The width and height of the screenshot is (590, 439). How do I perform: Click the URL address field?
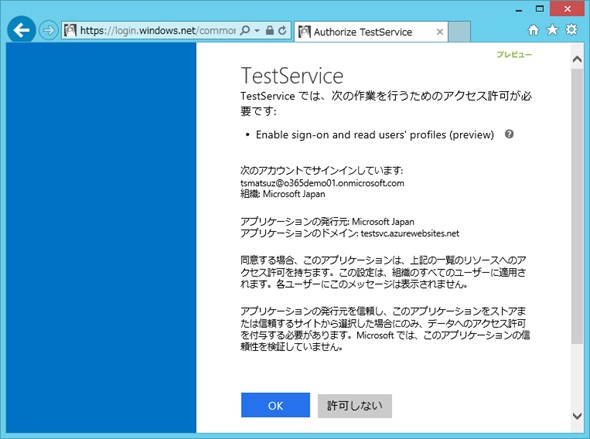pyautogui.click(x=158, y=30)
